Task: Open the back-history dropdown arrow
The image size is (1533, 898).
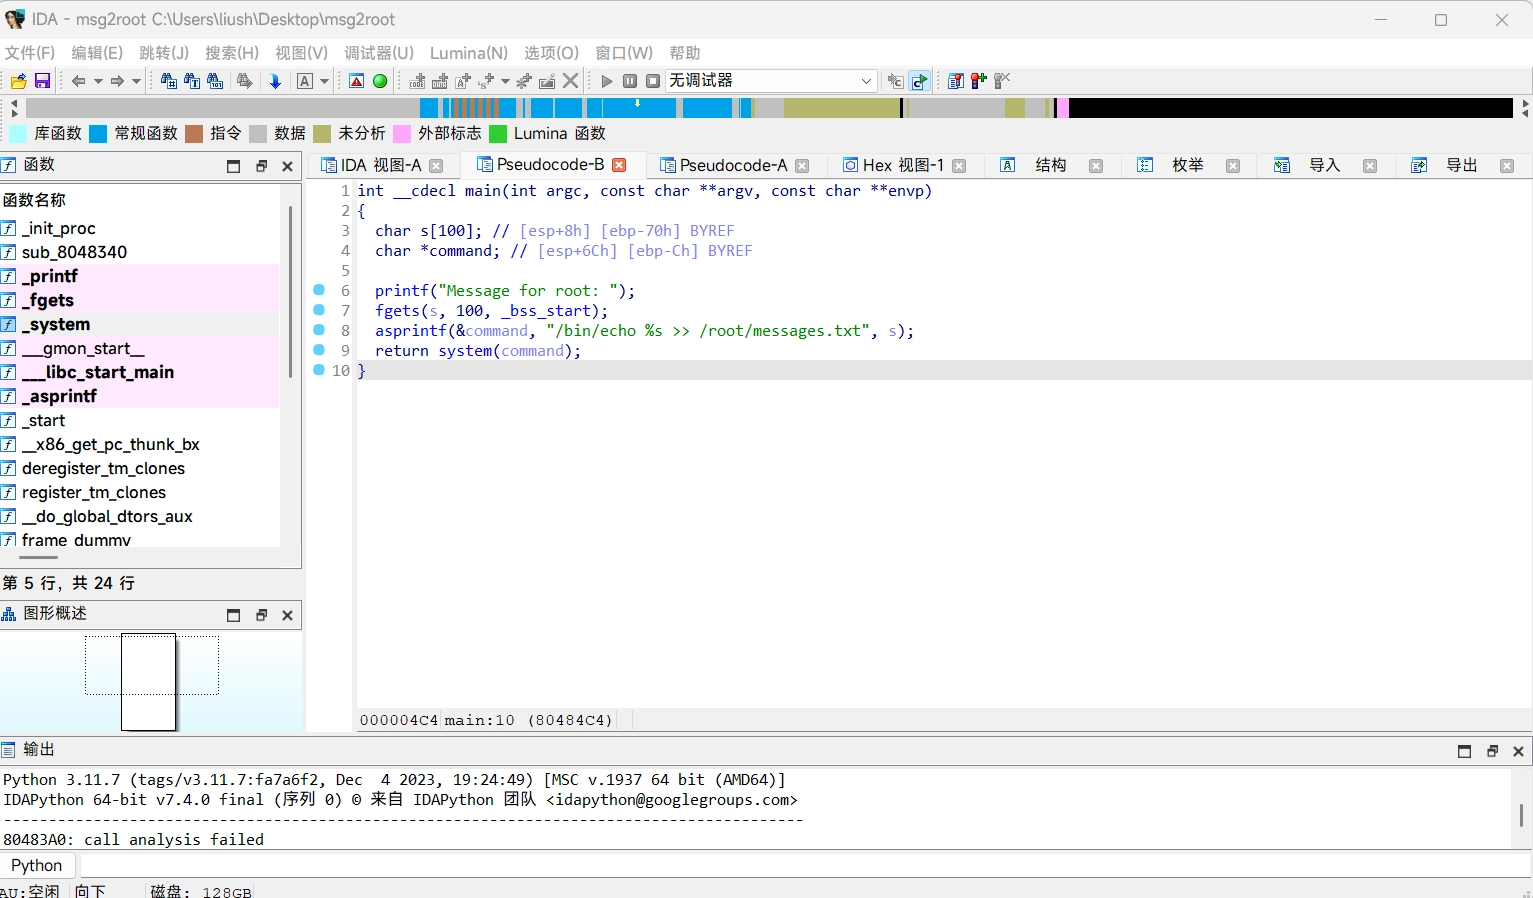Action: 98,81
